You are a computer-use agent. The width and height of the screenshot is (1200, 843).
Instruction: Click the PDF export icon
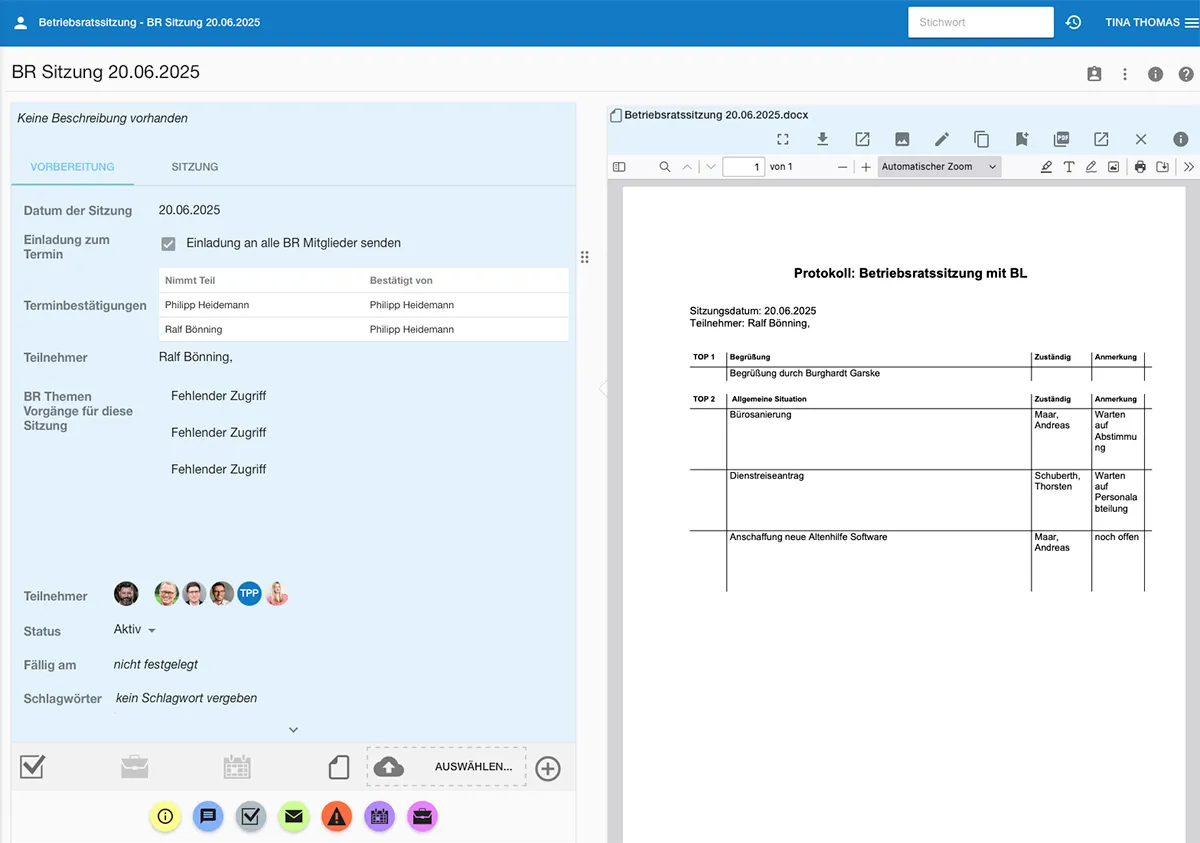1061,140
